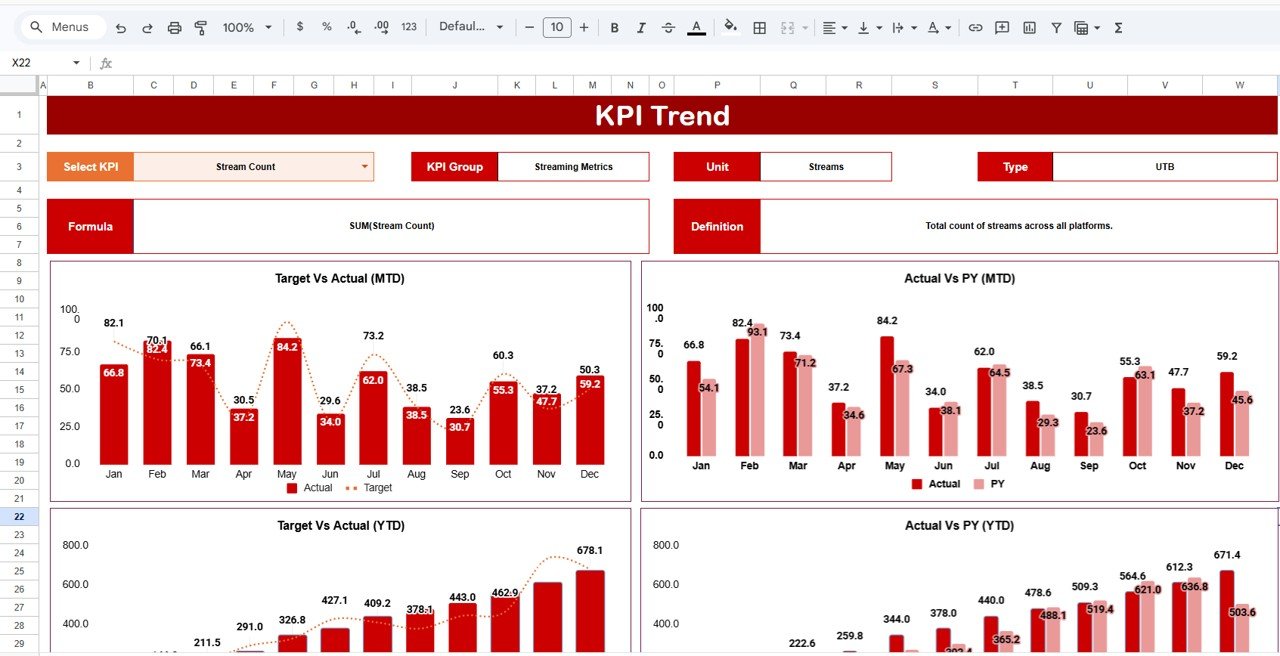Insert a chart

[1029, 27]
